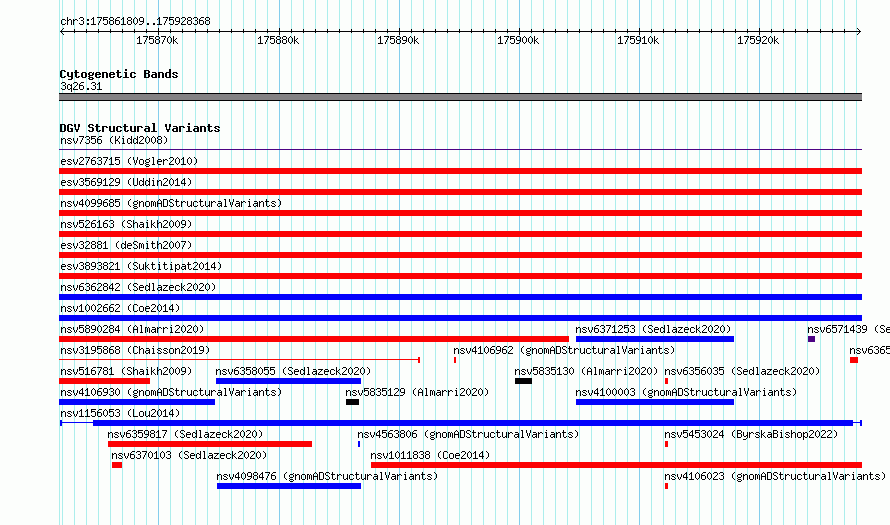Click the 175890k ruler position
890x525 pixels.
[398, 40]
